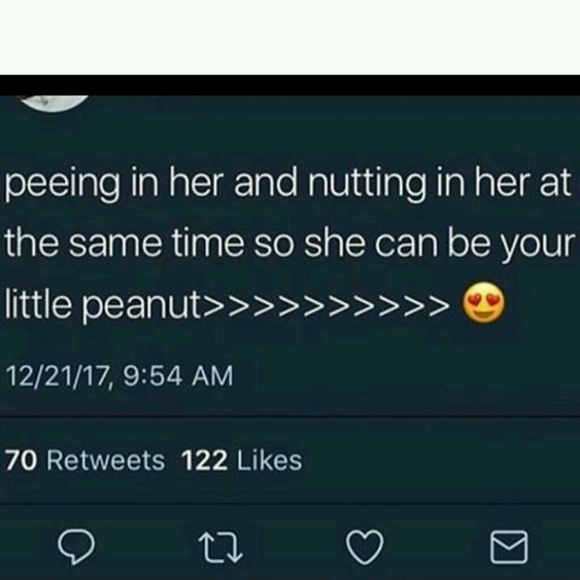The height and width of the screenshot is (580, 580).
Task: Click the word "Likes" label
Action: tap(270, 461)
